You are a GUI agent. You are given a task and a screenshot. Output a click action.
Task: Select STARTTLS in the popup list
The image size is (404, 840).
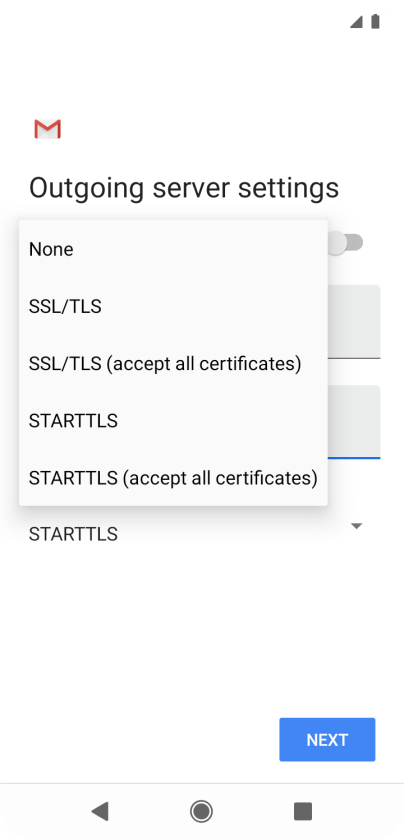(173, 421)
